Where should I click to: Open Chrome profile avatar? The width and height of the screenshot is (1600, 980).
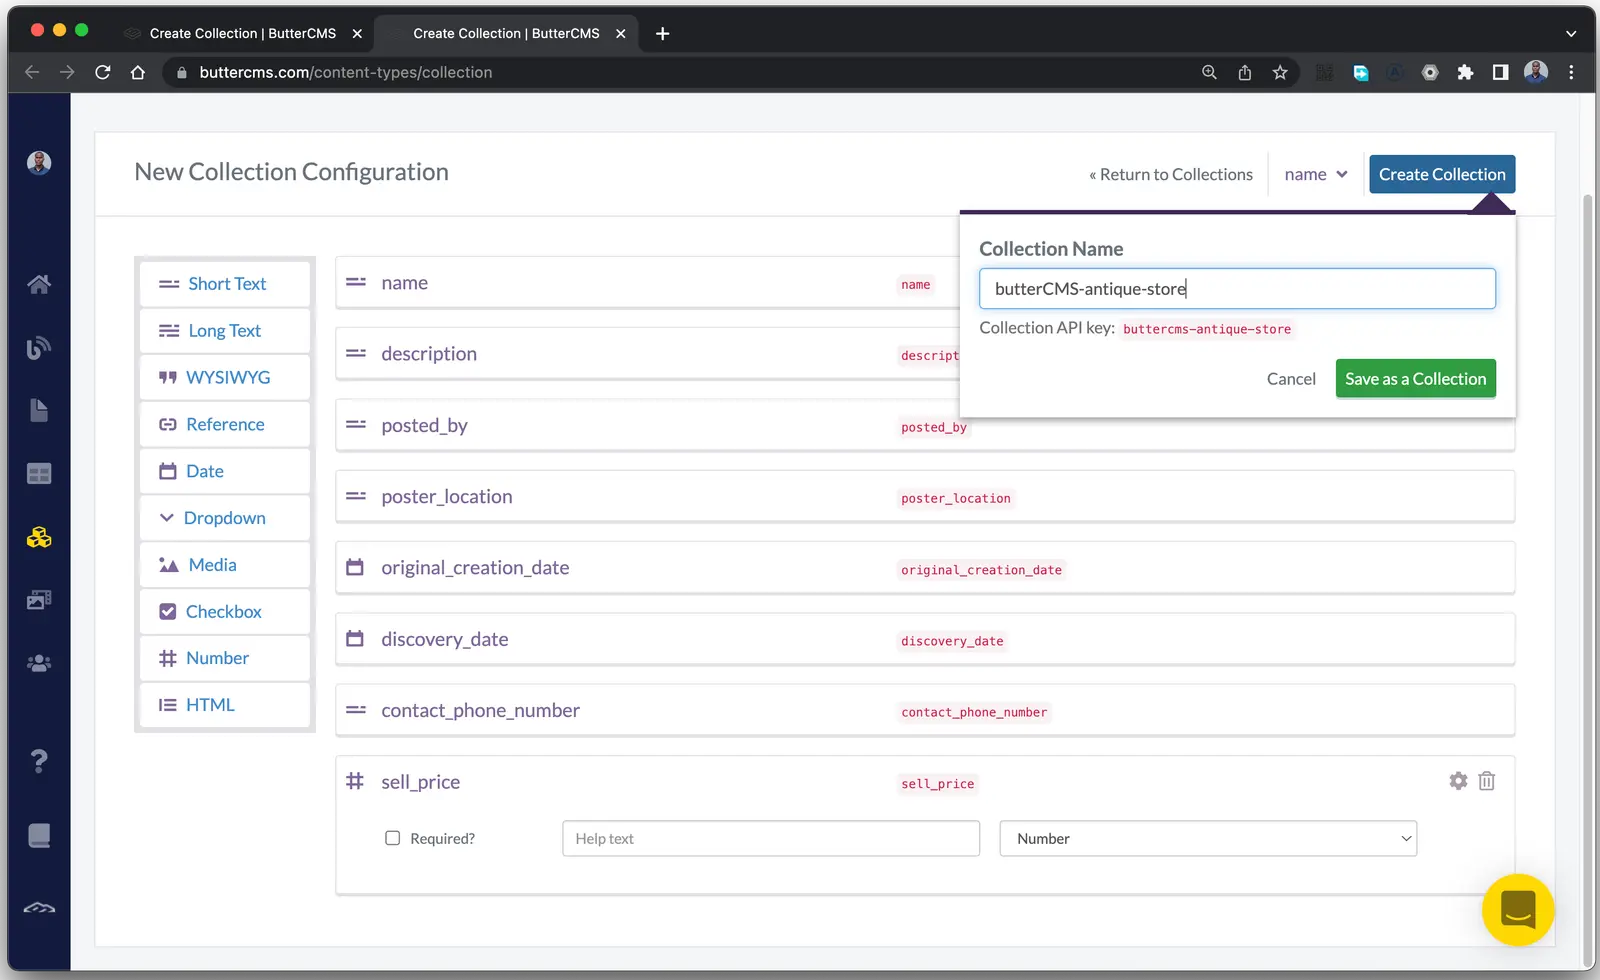(1536, 72)
